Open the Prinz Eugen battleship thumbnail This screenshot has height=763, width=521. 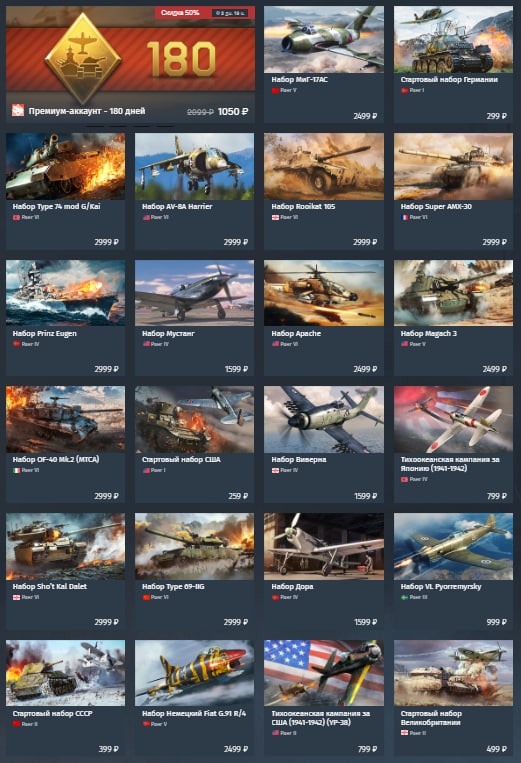65,293
